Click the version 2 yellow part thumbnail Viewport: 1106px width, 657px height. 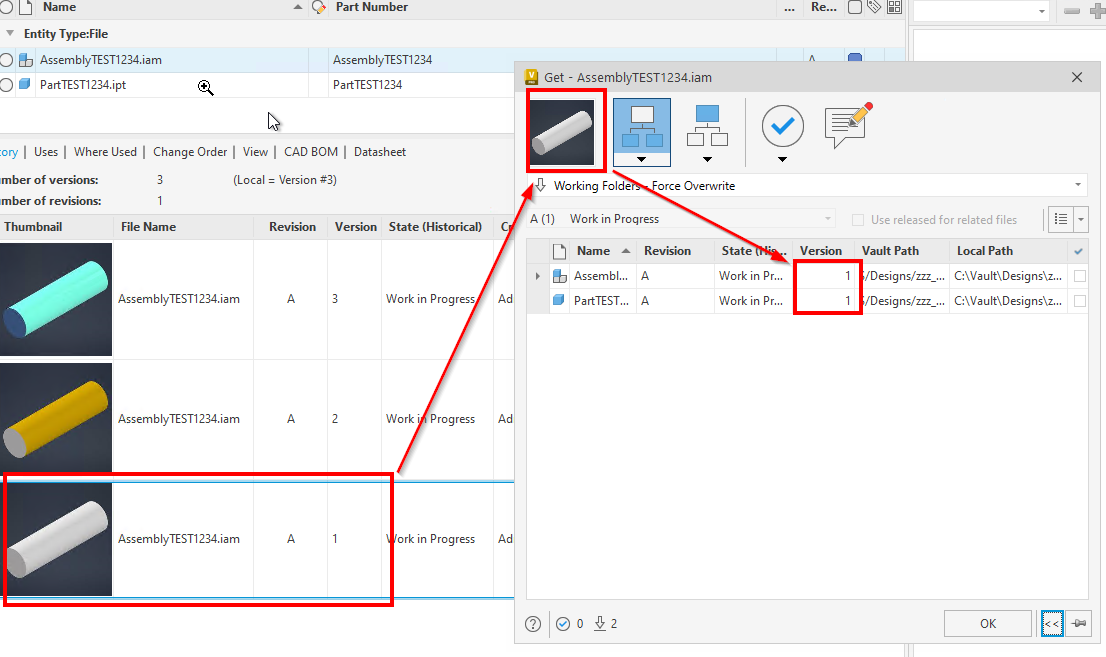56,418
